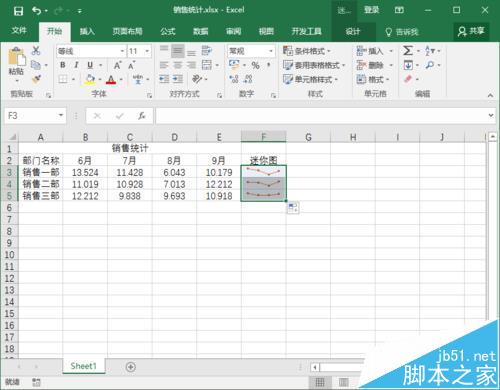
Task: Click the accounting number format icon
Action: click(234, 65)
